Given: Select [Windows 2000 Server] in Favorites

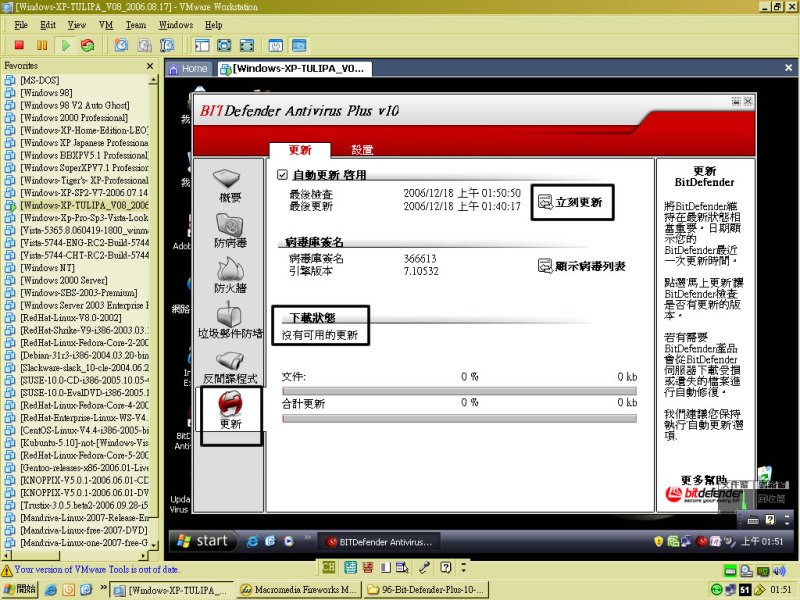Looking at the screenshot, I should [x=64, y=280].
